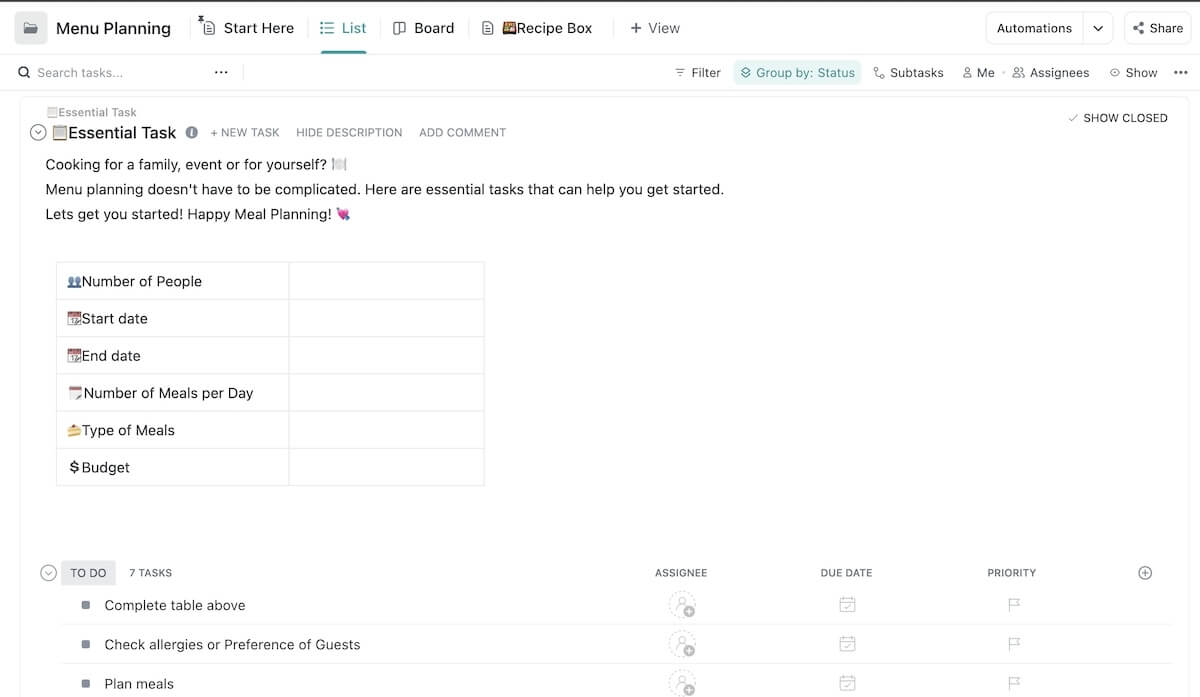Toggle Show Closed tasks
1200x697 pixels.
click(x=1117, y=118)
